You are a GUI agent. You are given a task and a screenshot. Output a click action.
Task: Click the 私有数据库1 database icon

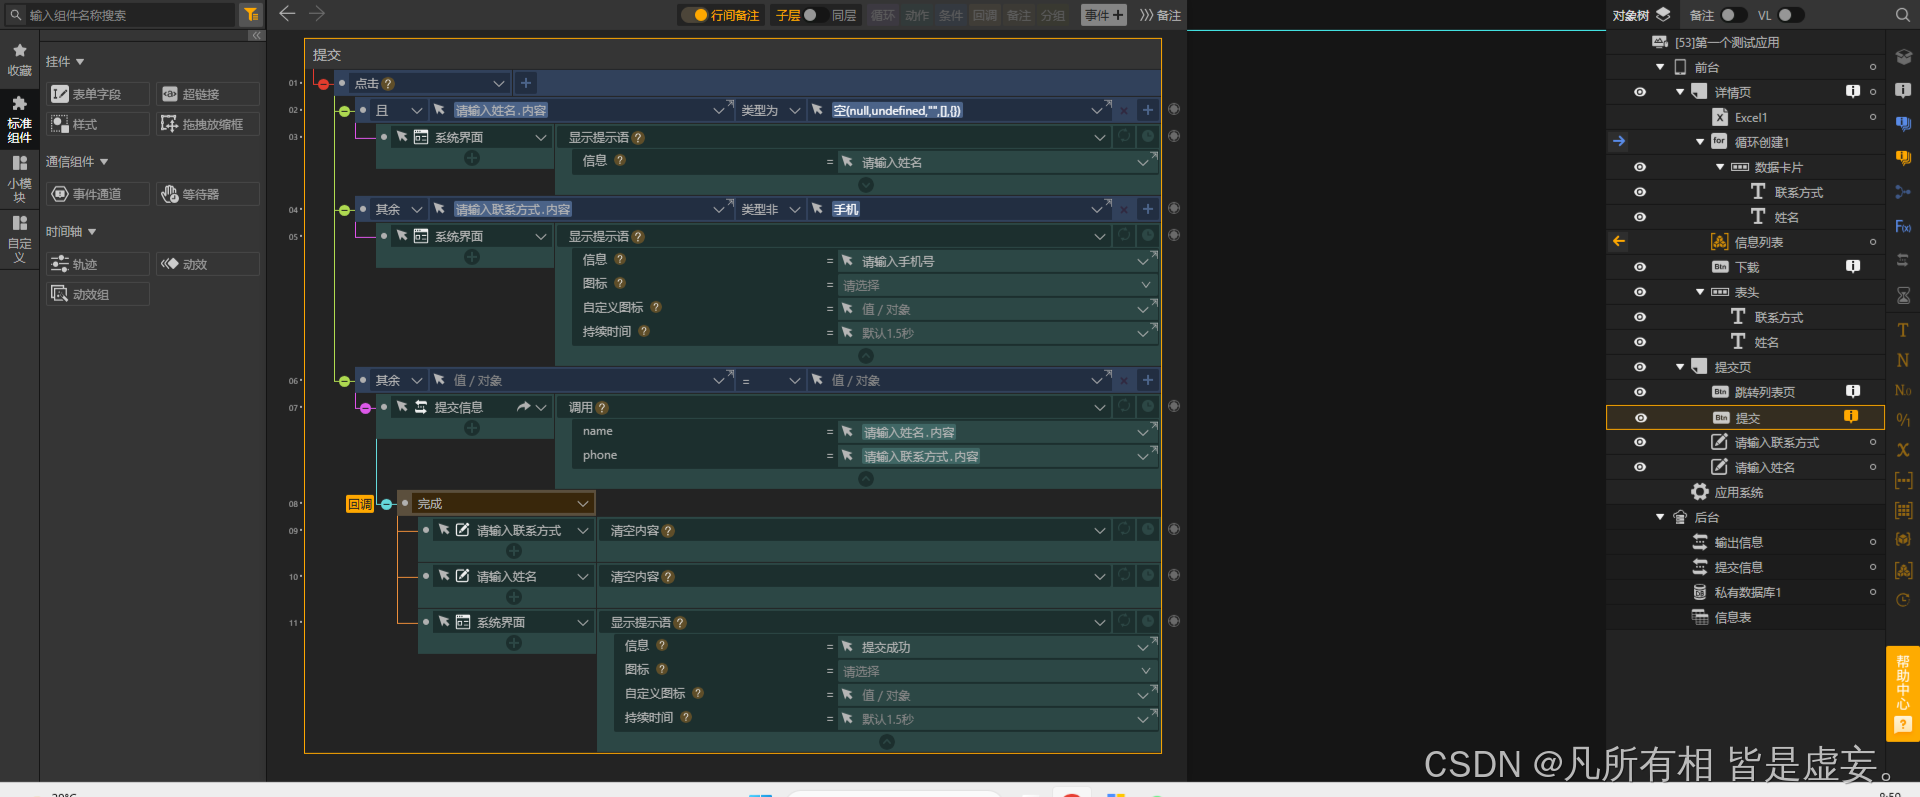pos(1700,592)
